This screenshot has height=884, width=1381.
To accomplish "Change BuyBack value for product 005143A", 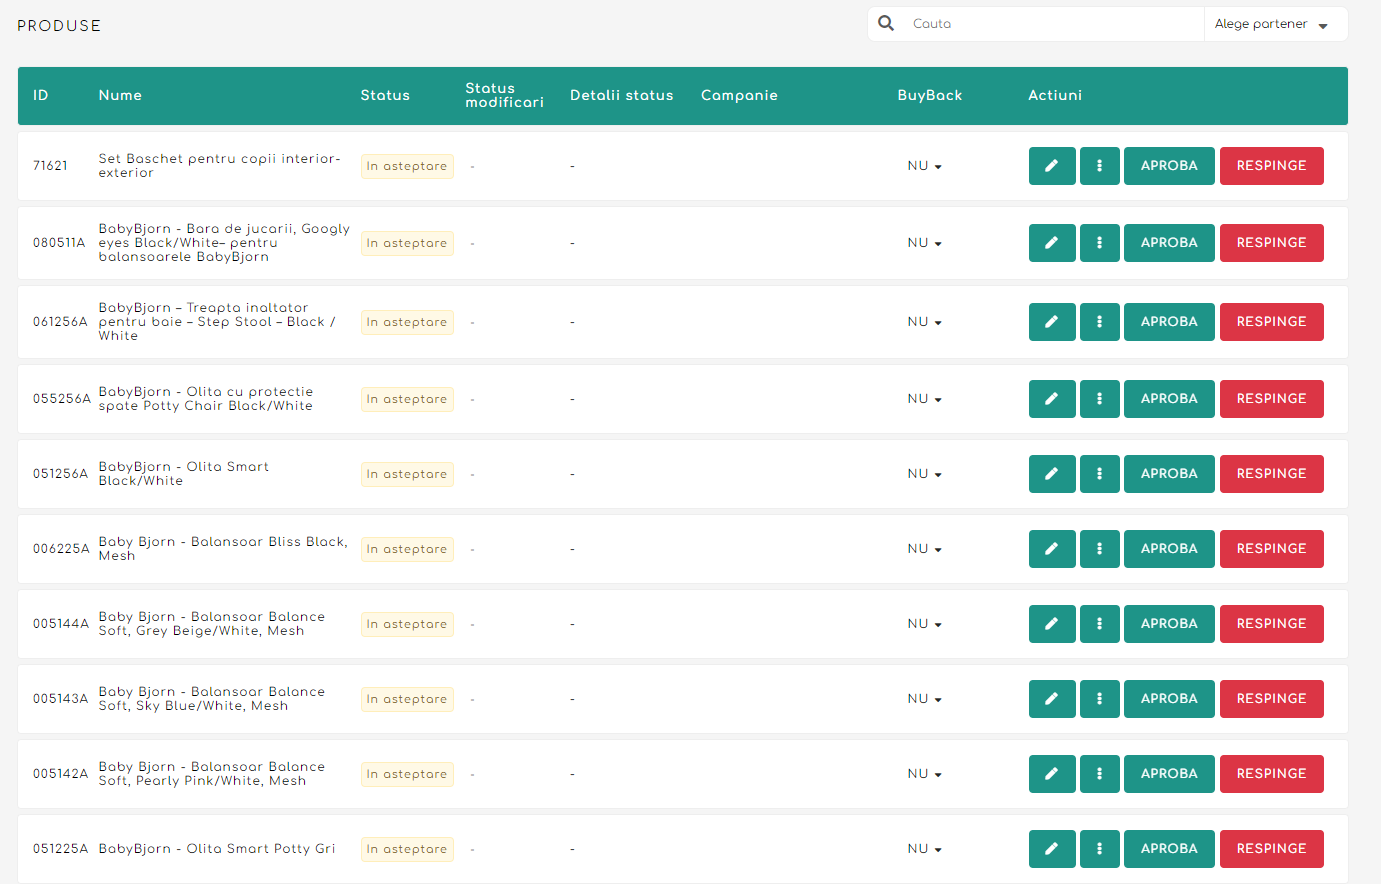I will tap(924, 699).
